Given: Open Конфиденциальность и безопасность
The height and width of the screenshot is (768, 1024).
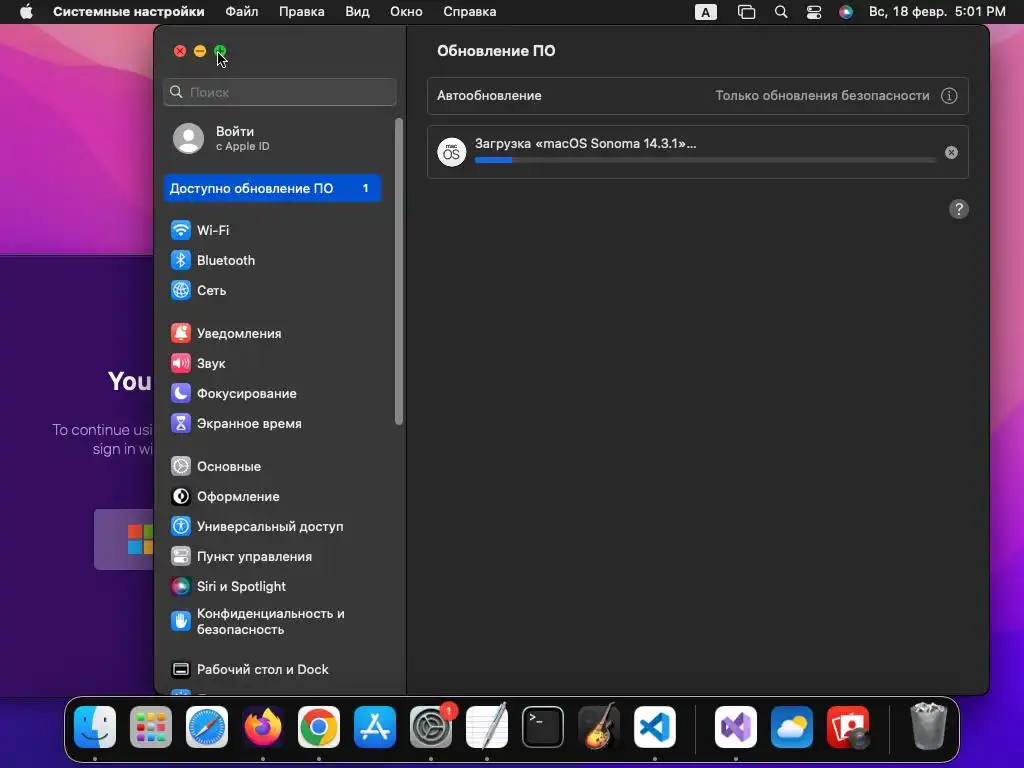Looking at the screenshot, I should [272, 621].
